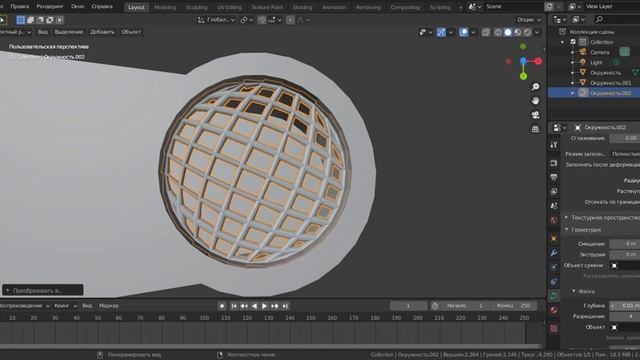Screen dimensions: 640x360
Task: Open the pivot point dropdown
Action: point(247,20)
